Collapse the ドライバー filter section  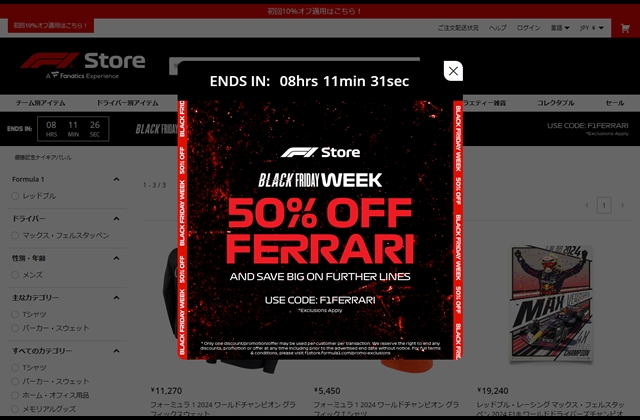[116, 219]
